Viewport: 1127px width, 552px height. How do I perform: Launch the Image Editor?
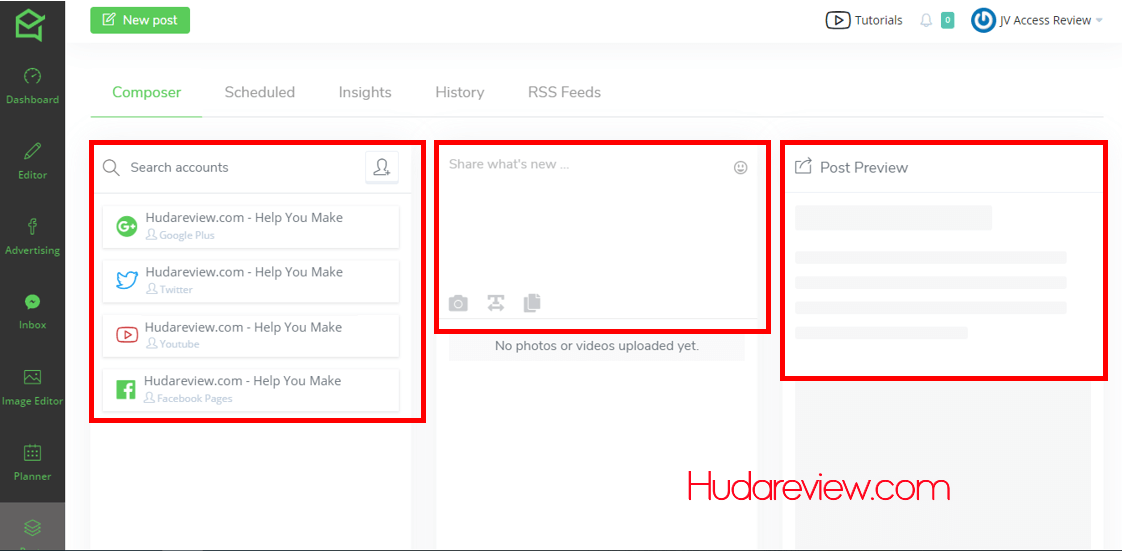pos(32,386)
